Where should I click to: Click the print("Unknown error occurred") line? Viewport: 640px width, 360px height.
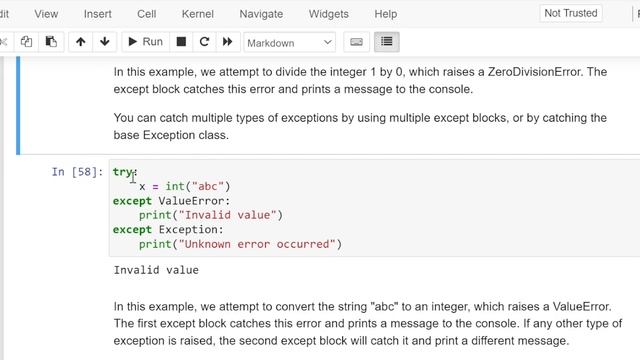(240, 244)
